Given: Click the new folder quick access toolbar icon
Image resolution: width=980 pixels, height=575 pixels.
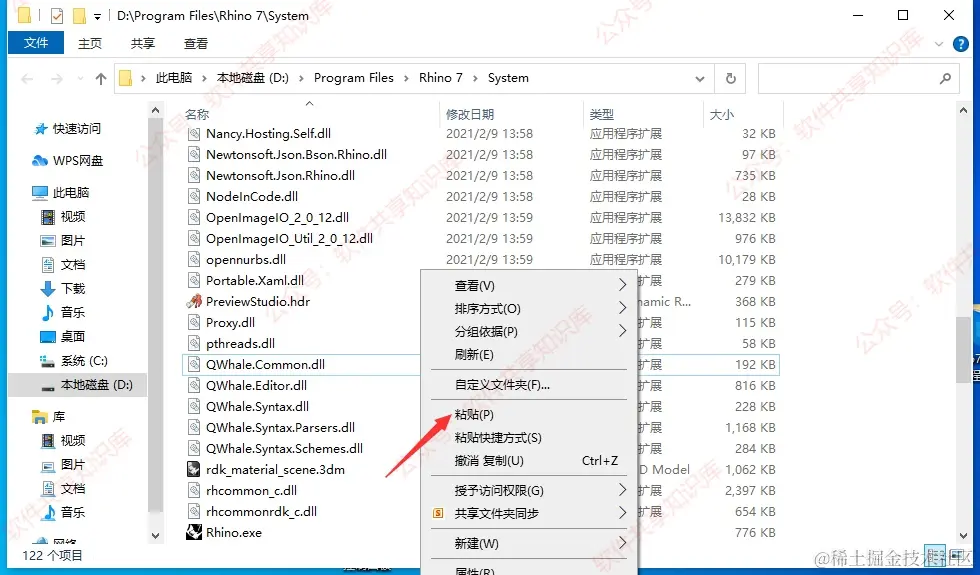Looking at the screenshot, I should [79, 16].
